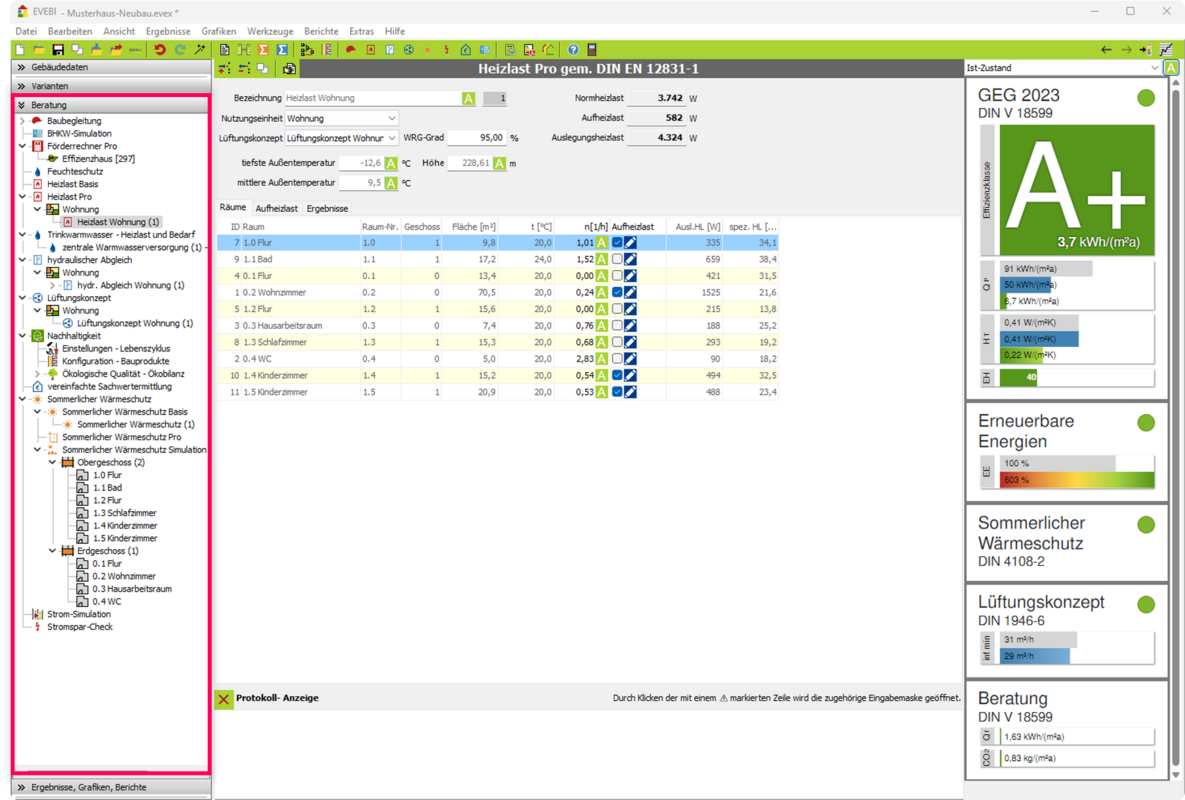Viewport: 1185px width, 800px height.
Task: Toggle Aufheizlast checkbox for 1.3 Schlafzimmer
Action: click(x=617, y=342)
